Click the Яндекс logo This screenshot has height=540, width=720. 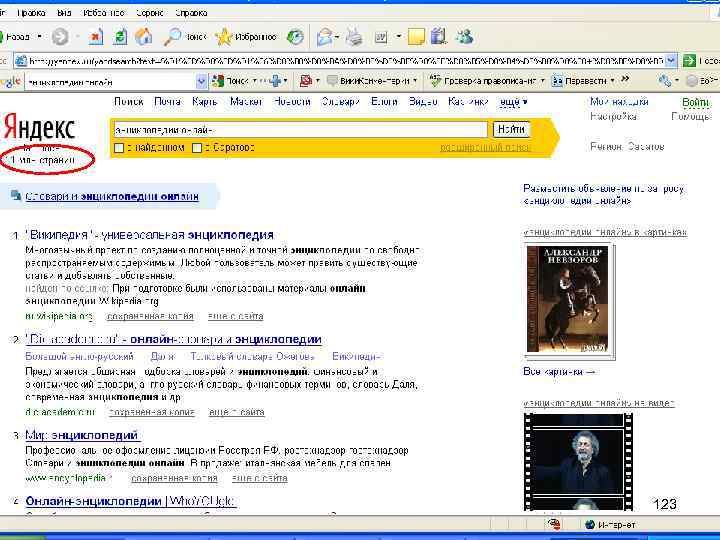pos(39,127)
